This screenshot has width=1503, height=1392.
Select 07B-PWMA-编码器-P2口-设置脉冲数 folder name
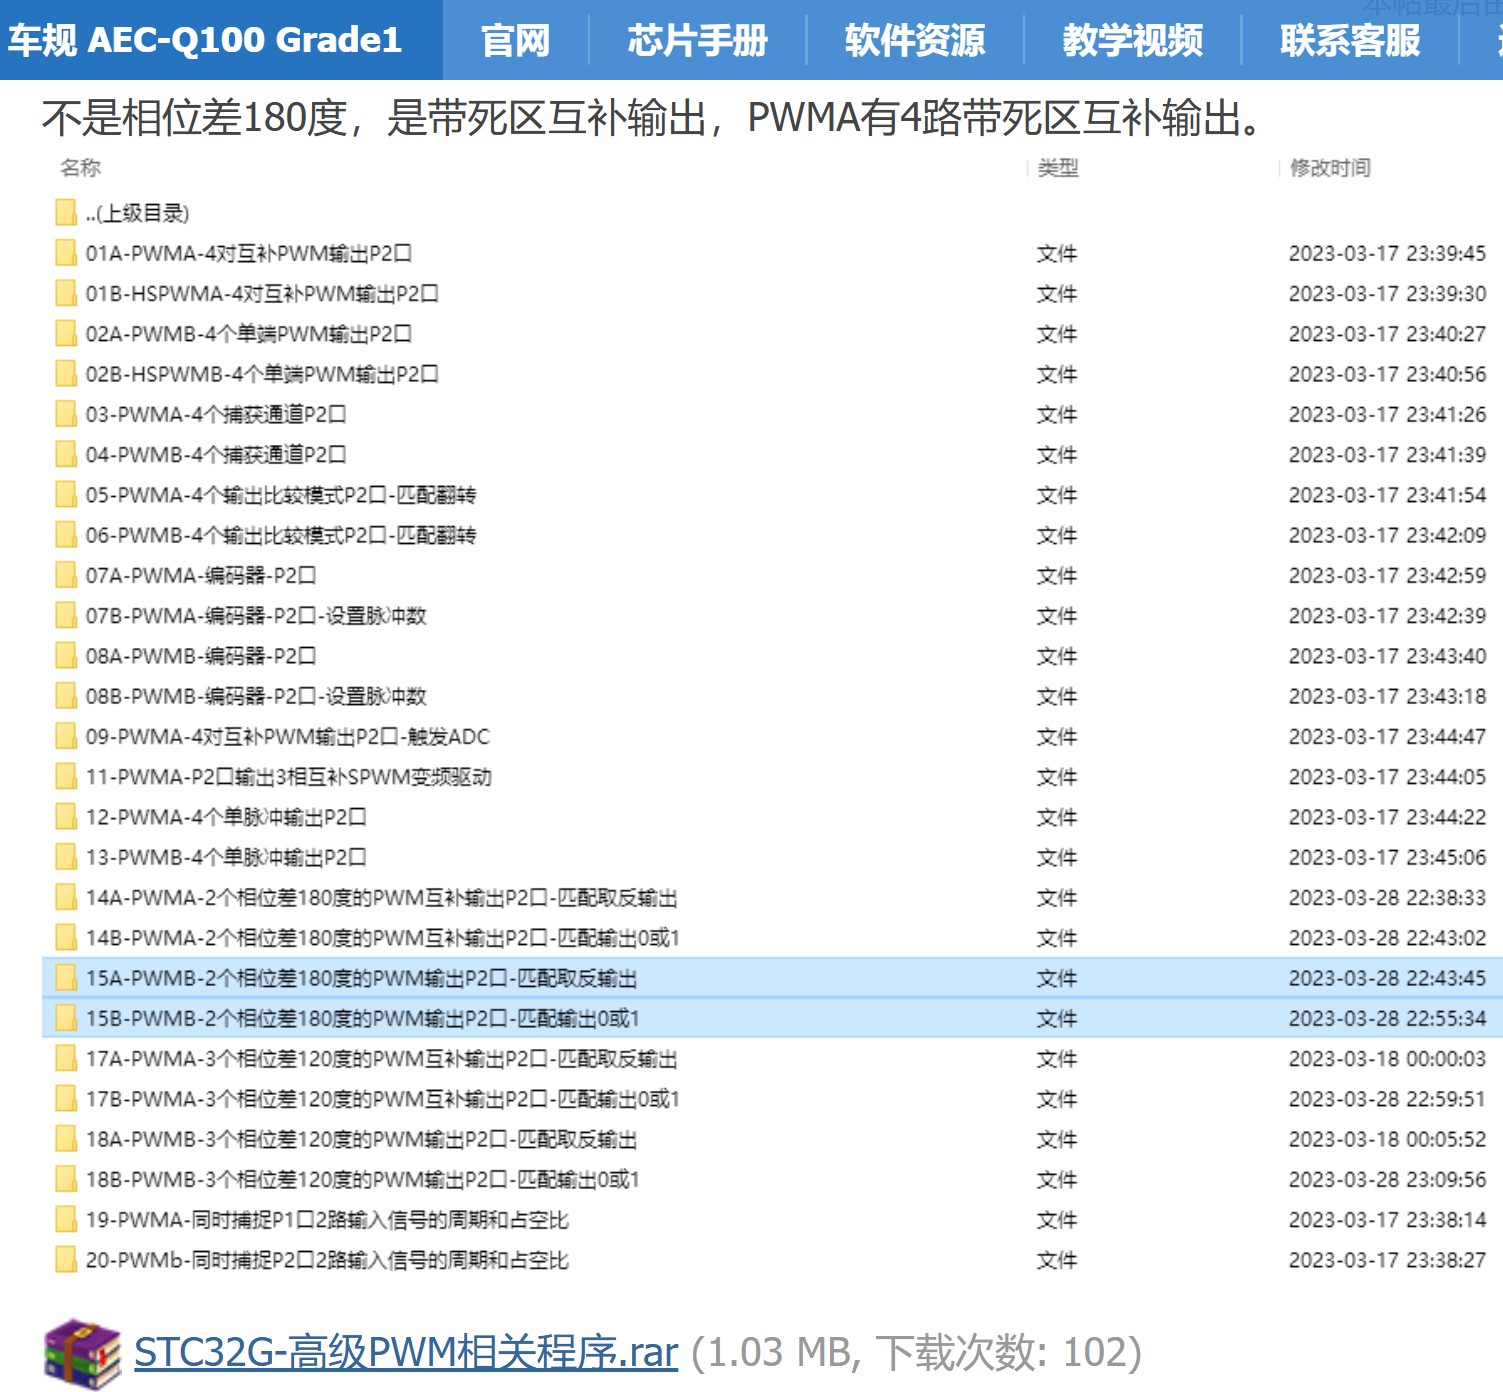coord(256,615)
